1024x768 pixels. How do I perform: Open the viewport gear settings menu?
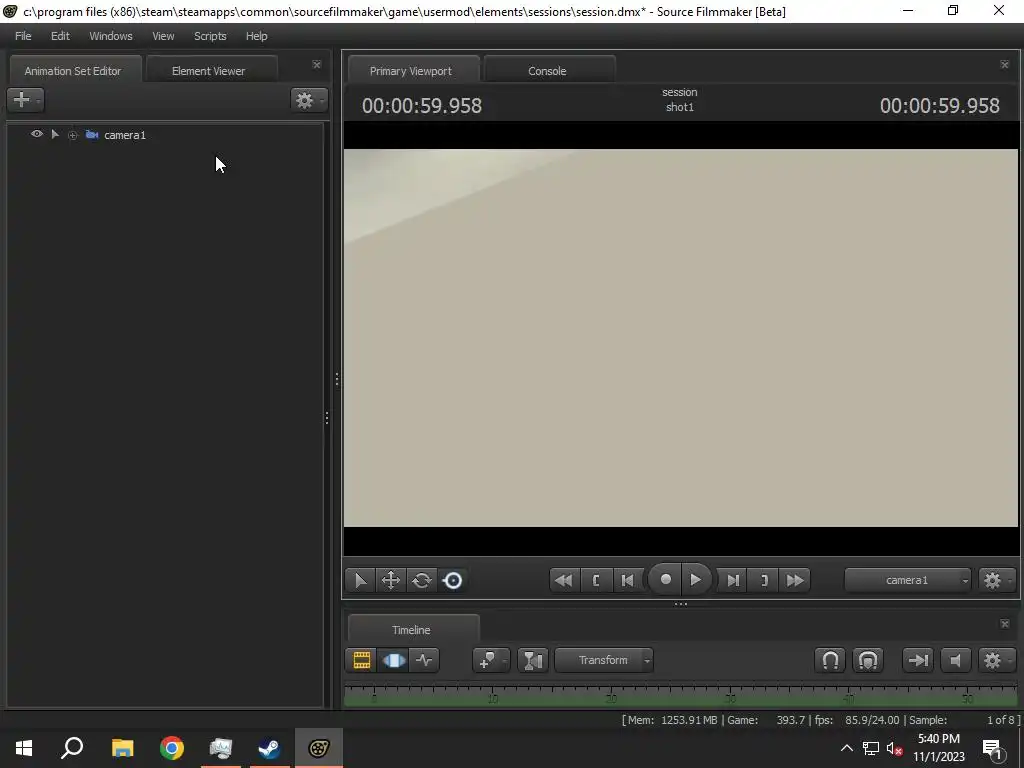(x=995, y=580)
